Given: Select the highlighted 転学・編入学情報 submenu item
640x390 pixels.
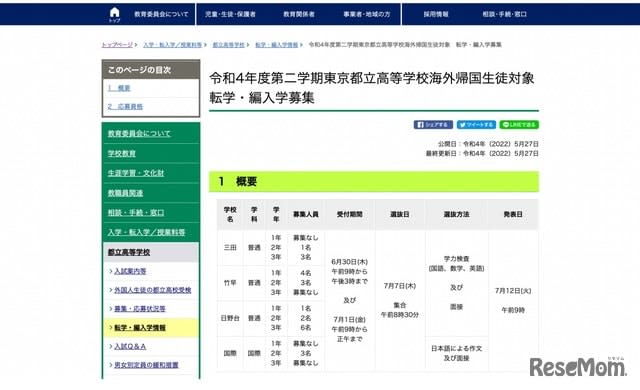Looking at the screenshot, I should pos(151,328).
